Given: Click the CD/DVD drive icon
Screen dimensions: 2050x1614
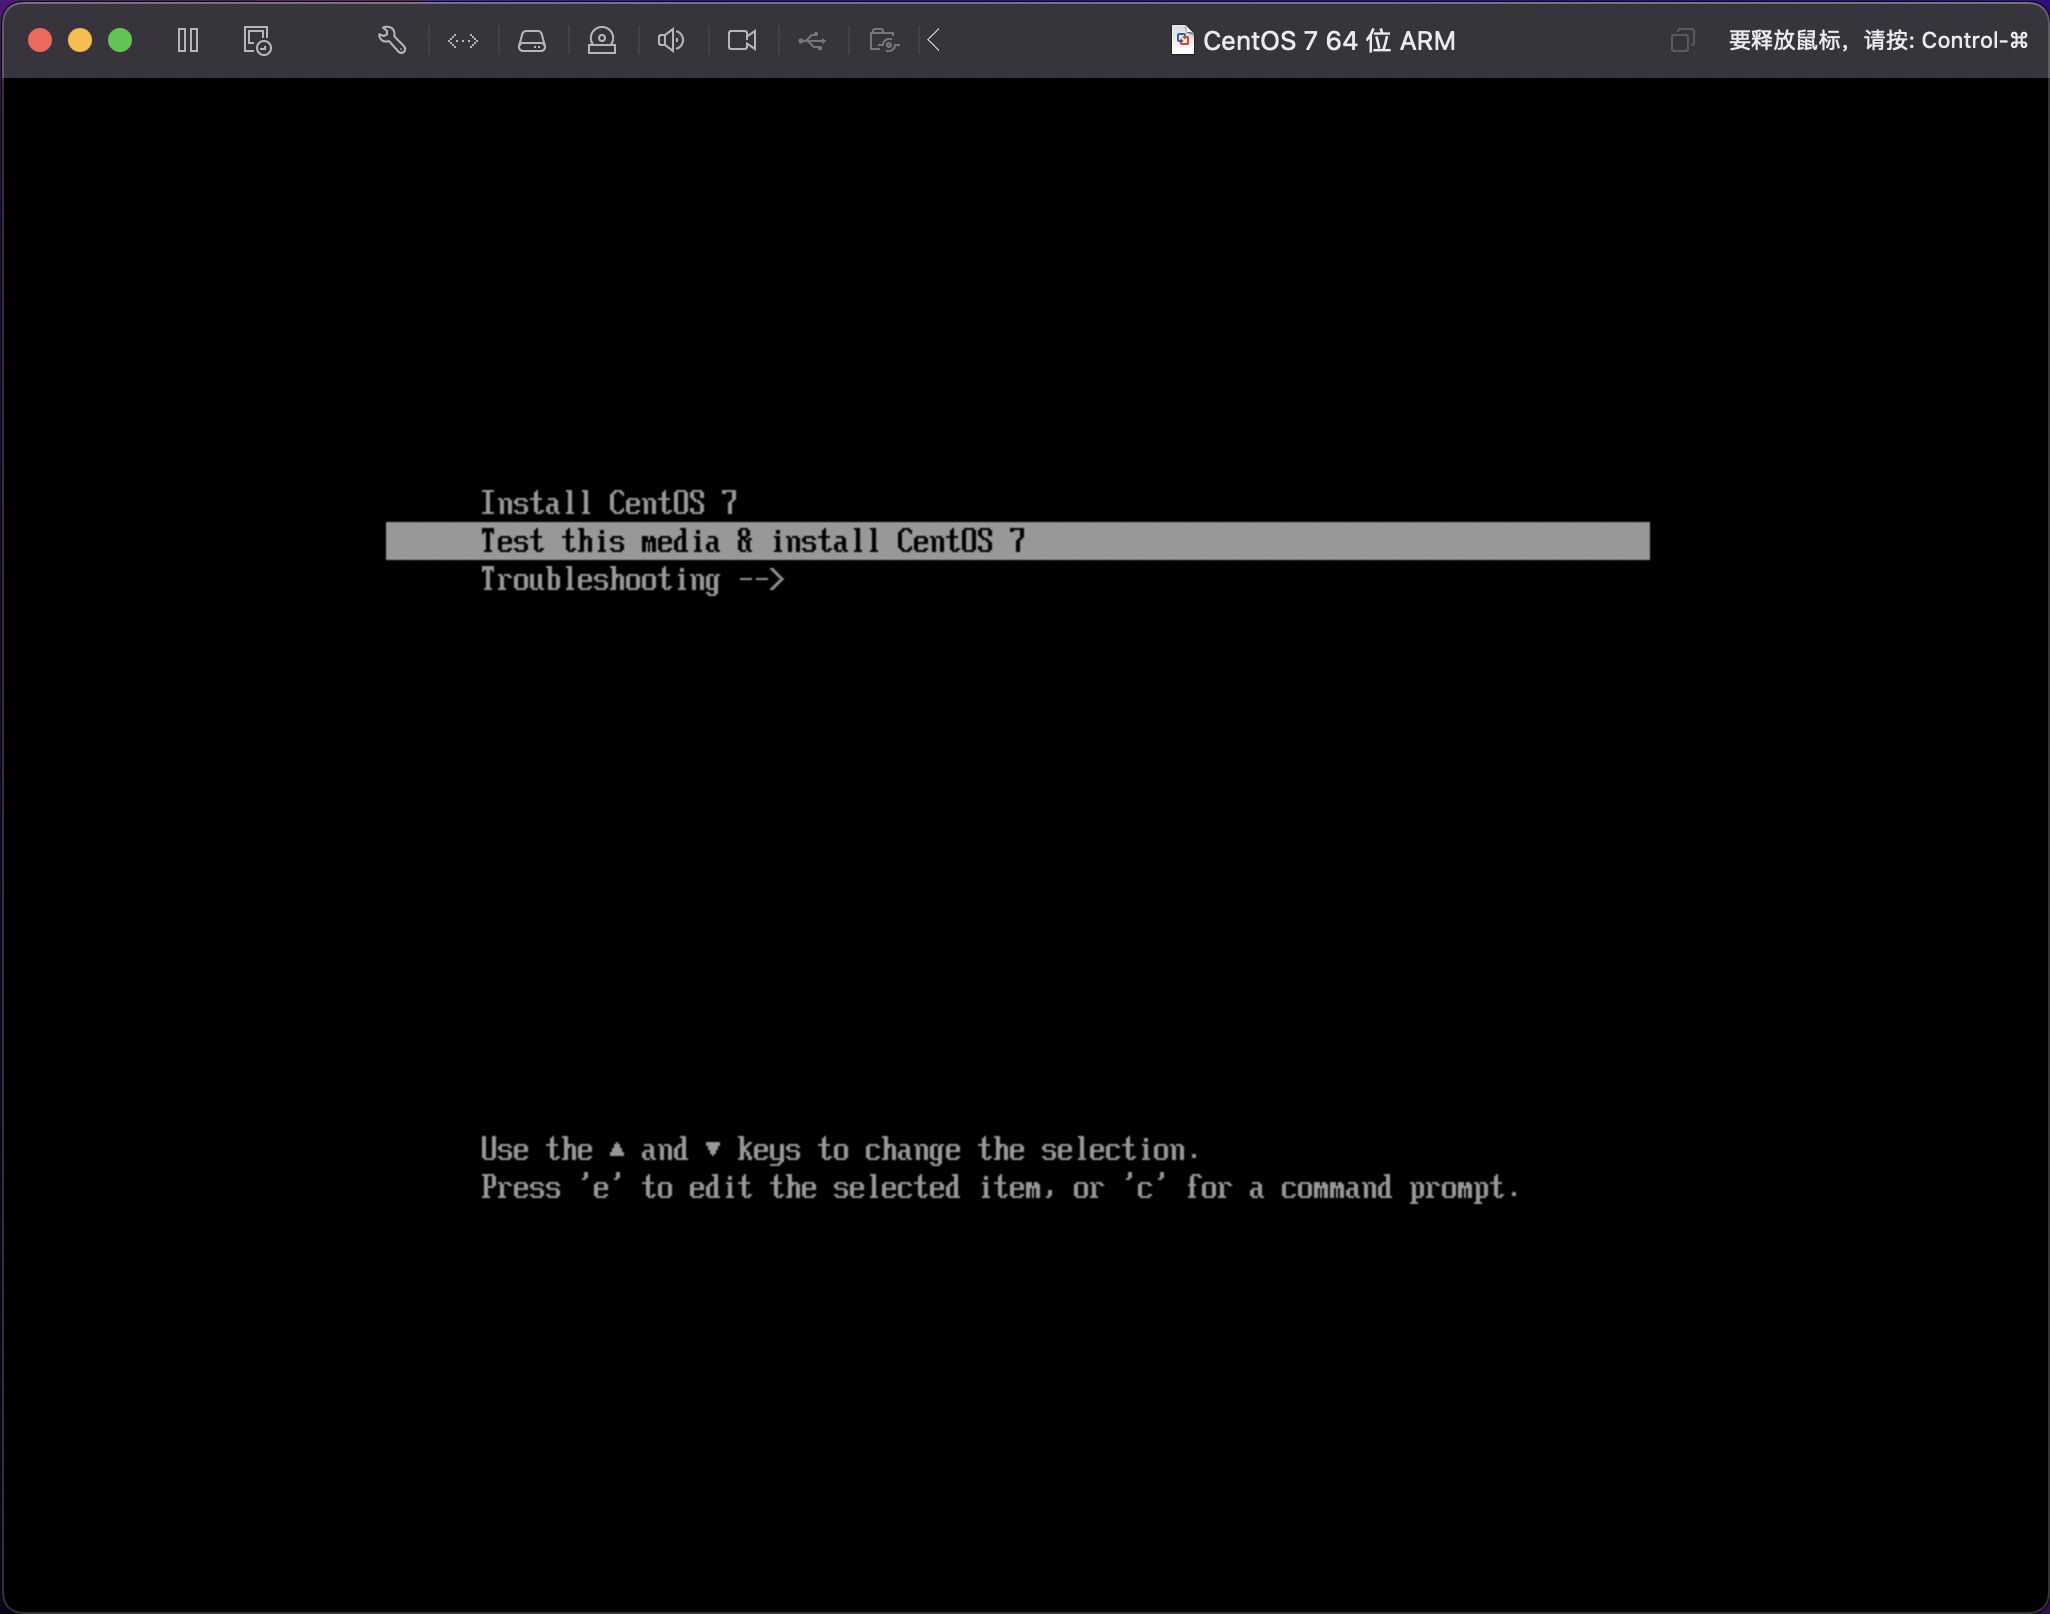Looking at the screenshot, I should click(602, 40).
